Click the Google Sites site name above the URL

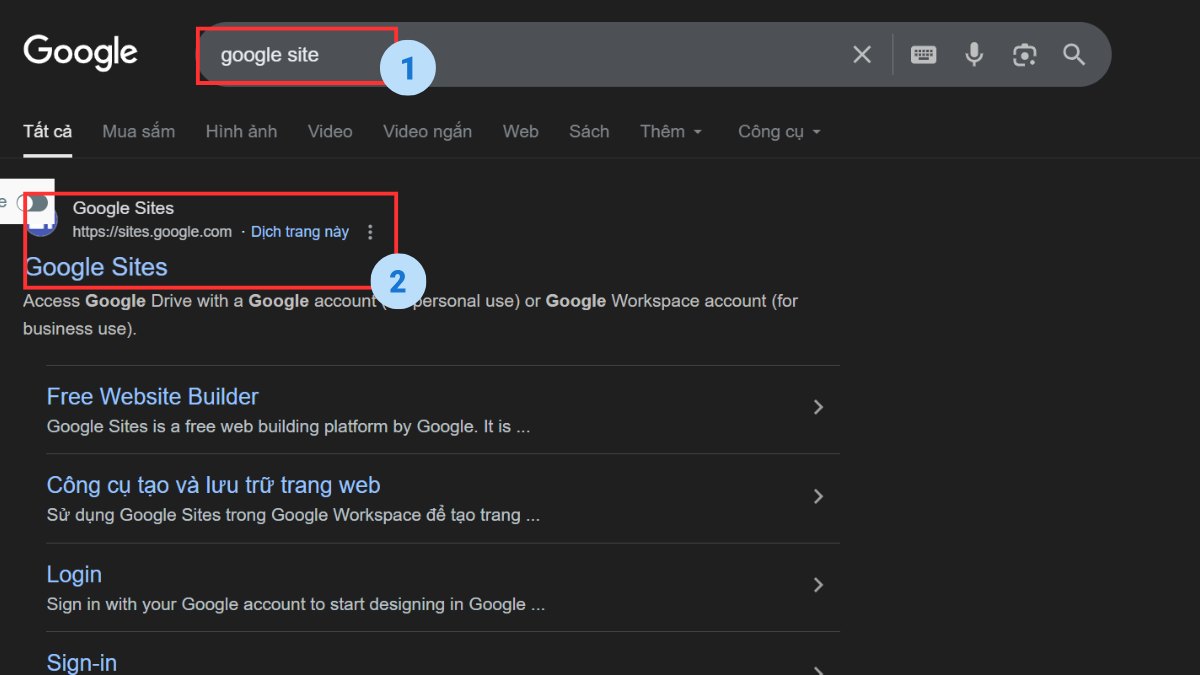[123, 208]
